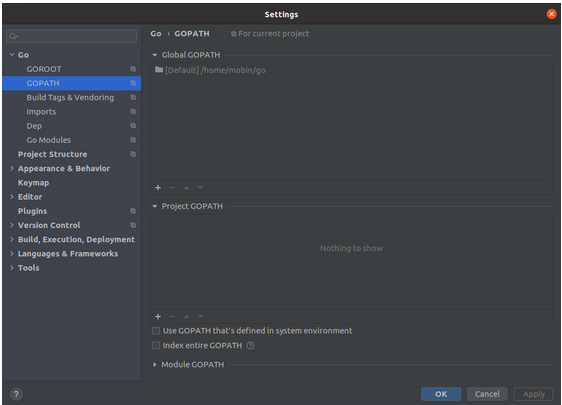The height and width of the screenshot is (405, 562).
Task: Click the project-level icon beside Project Structure
Action: pyautogui.click(x=133, y=154)
